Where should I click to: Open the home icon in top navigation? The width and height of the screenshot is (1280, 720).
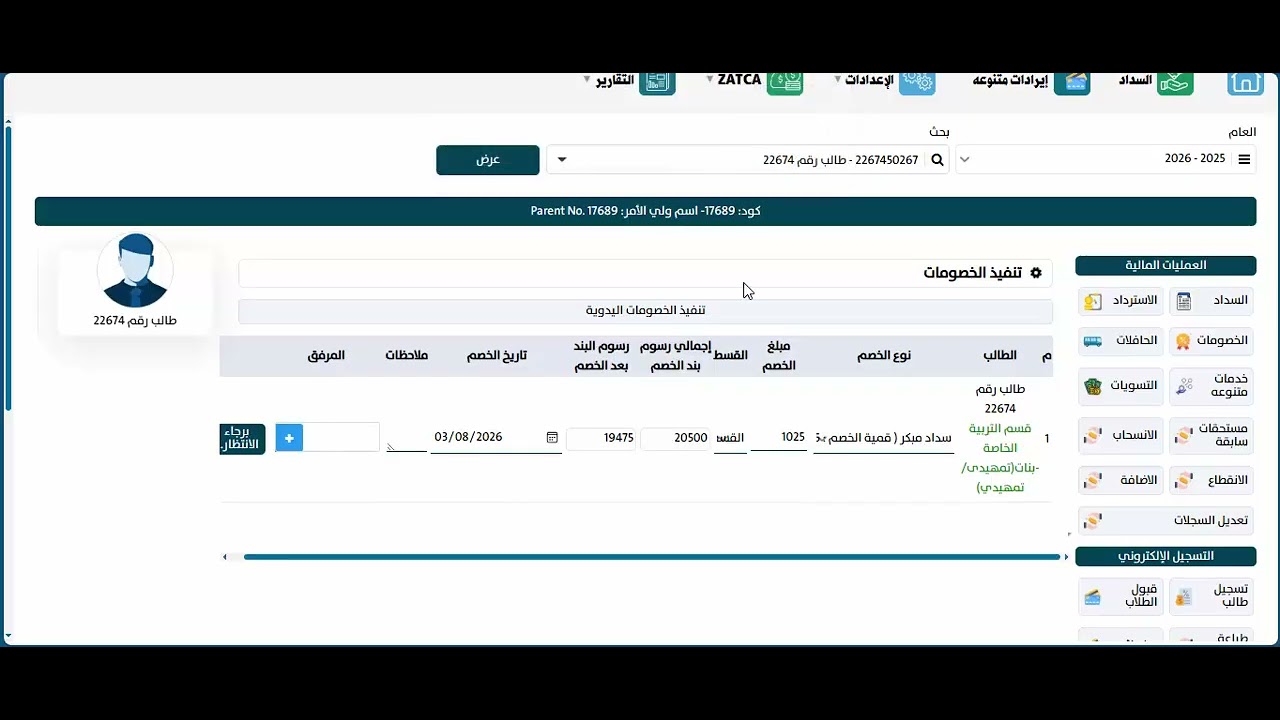[x=1245, y=83]
